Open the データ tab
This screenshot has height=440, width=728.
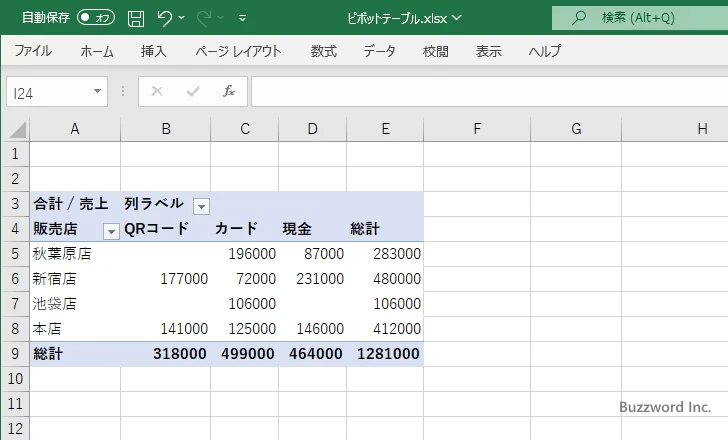[379, 51]
